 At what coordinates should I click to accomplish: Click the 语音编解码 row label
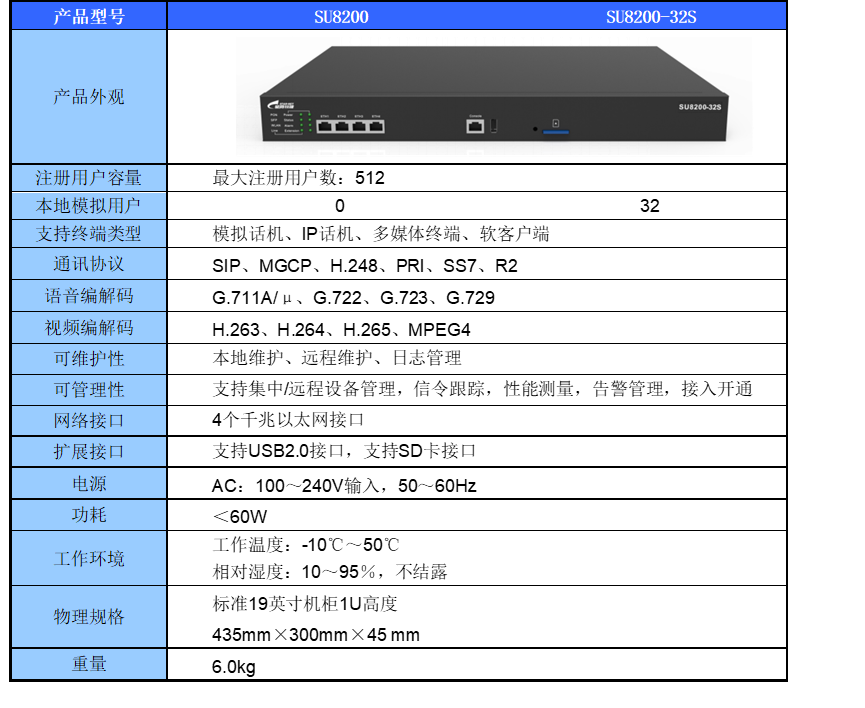coord(89,296)
